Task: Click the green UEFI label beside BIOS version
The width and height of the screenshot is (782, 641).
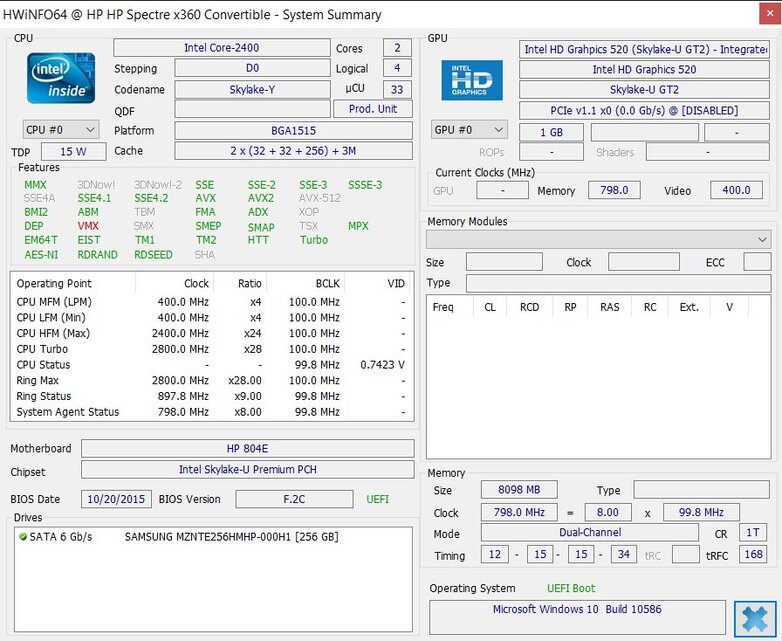Action: pyautogui.click(x=377, y=499)
